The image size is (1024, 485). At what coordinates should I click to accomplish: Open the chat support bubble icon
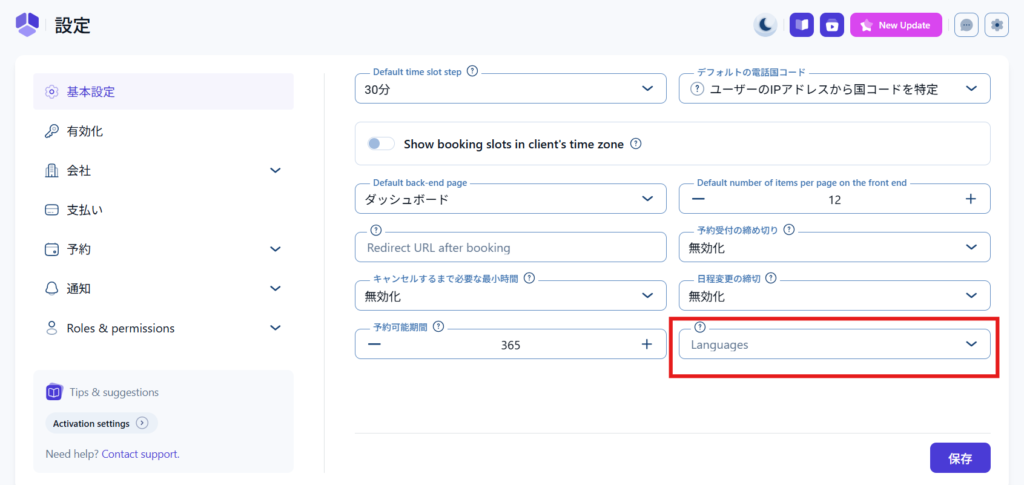pos(966,25)
